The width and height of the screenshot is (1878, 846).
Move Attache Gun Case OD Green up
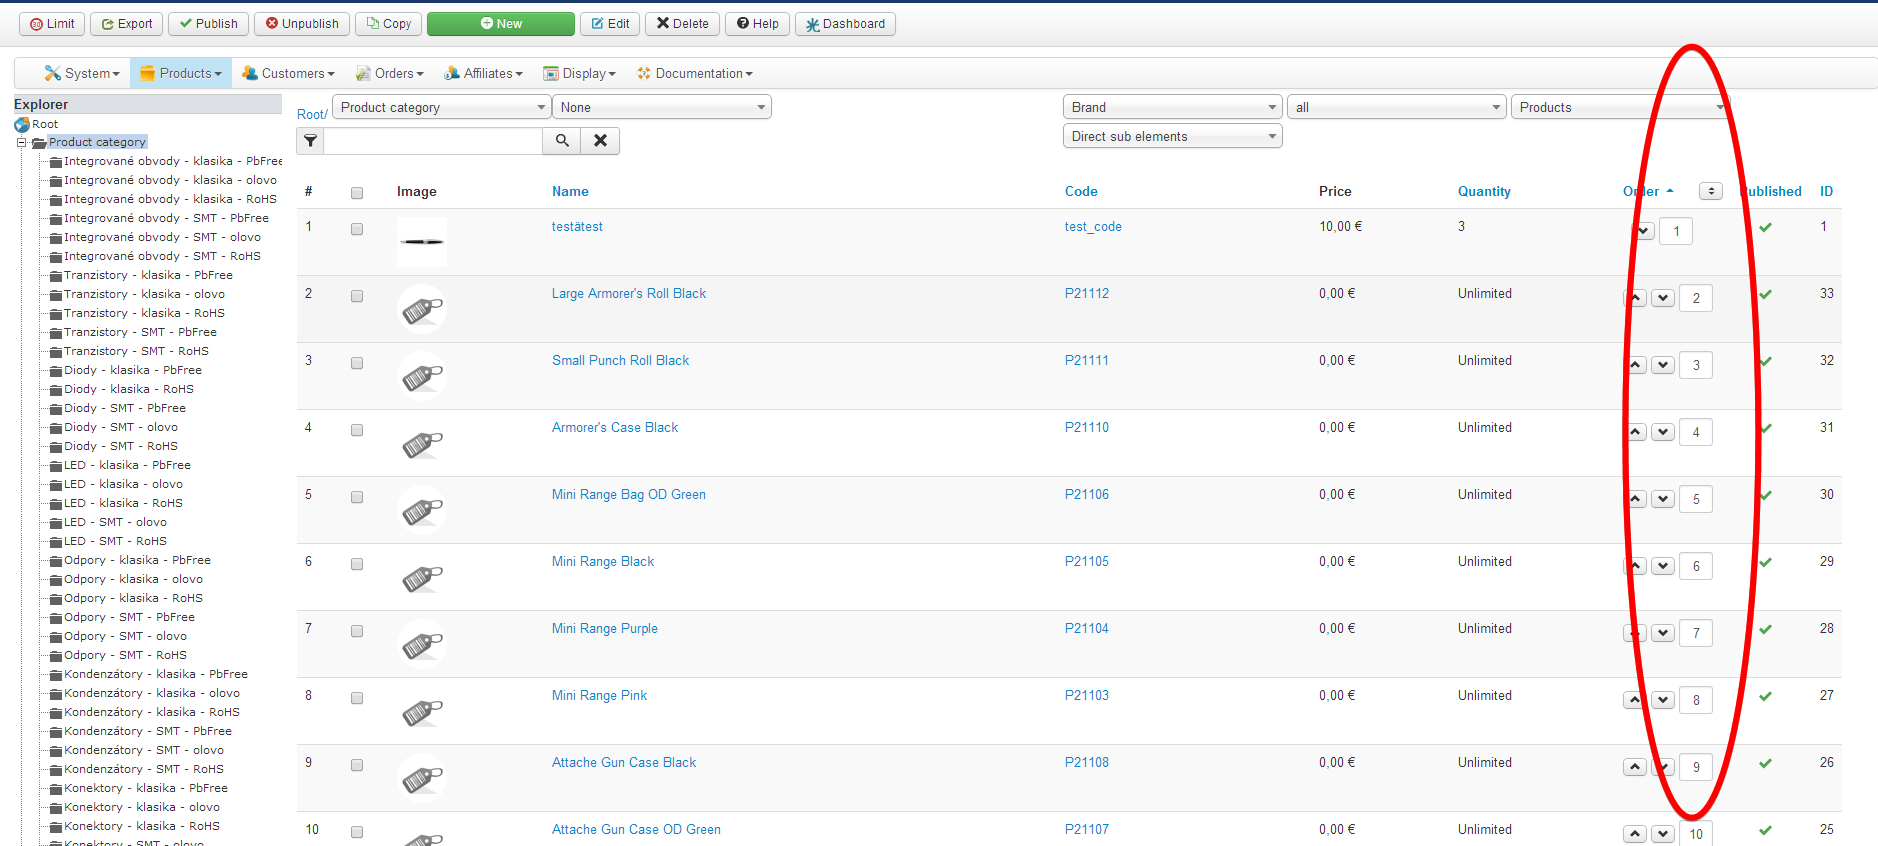[1635, 834]
